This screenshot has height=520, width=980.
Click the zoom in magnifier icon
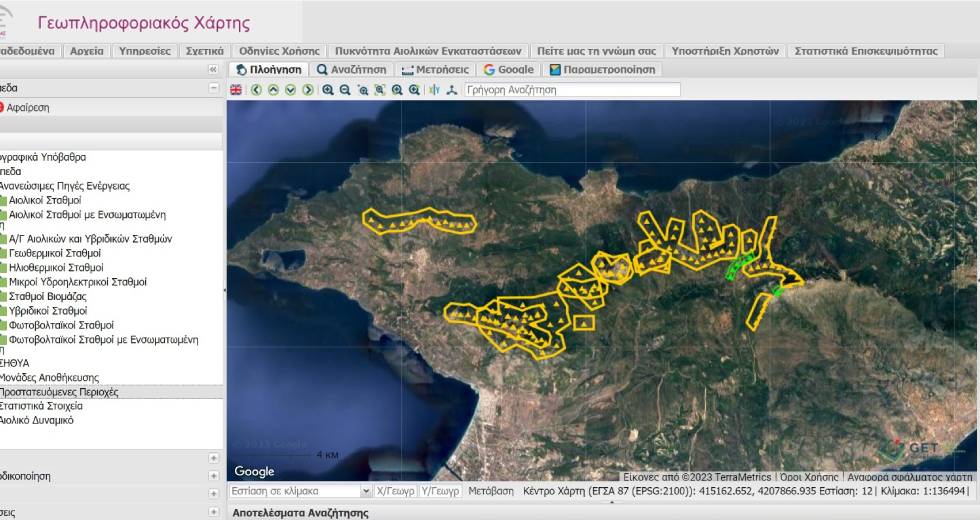(328, 90)
